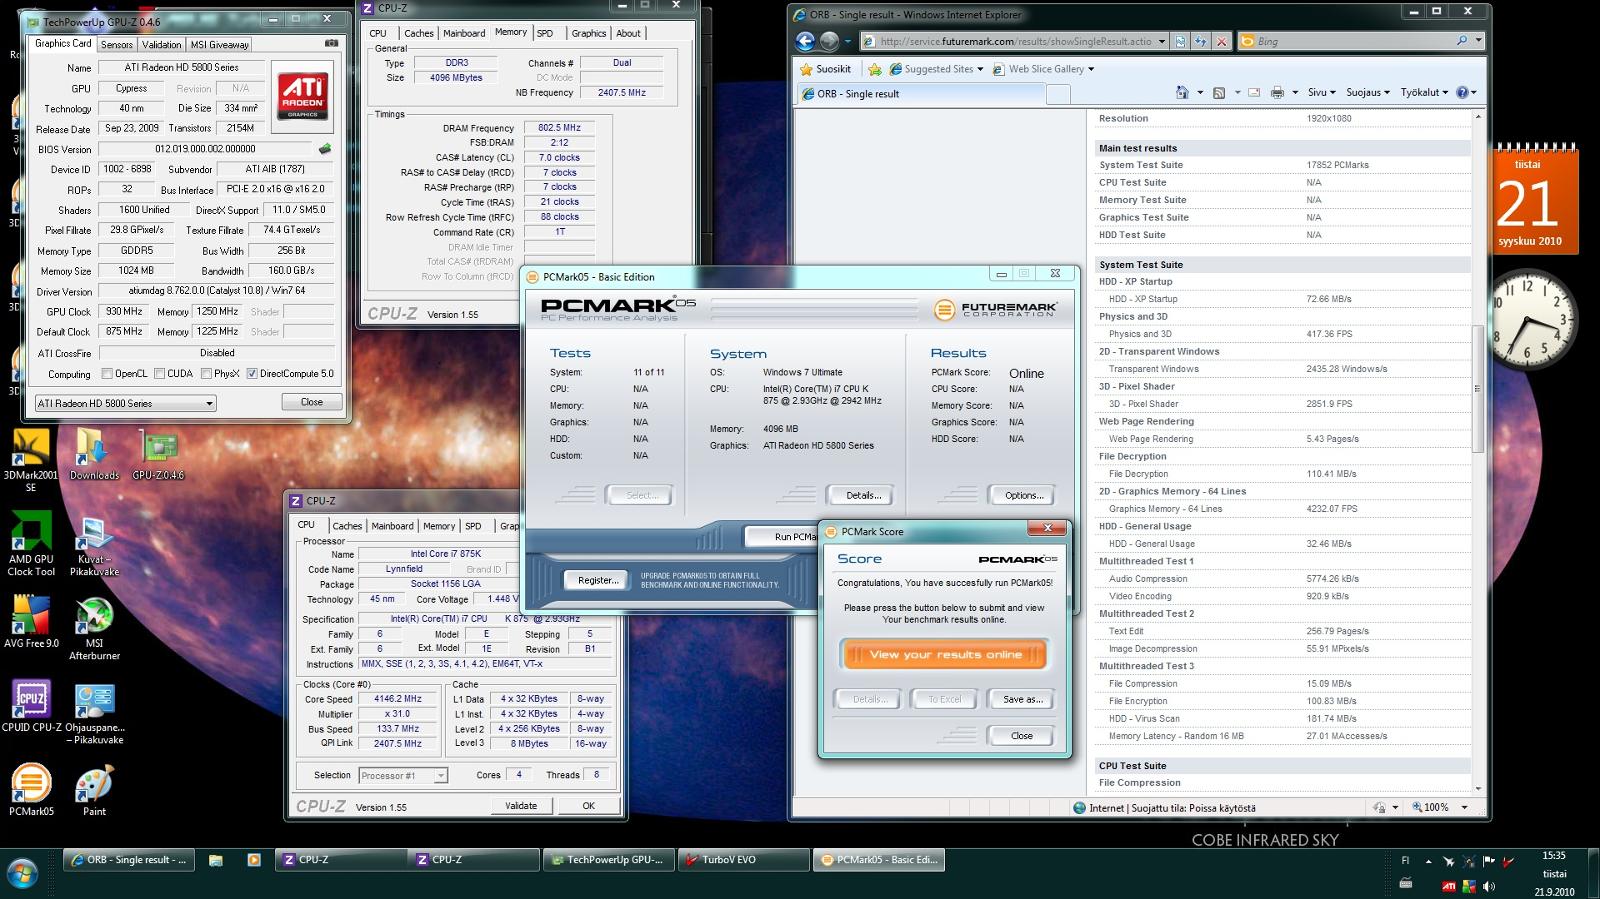The height and width of the screenshot is (899, 1600).
Task: Click the Register... button in PCMark05
Action: [598, 580]
